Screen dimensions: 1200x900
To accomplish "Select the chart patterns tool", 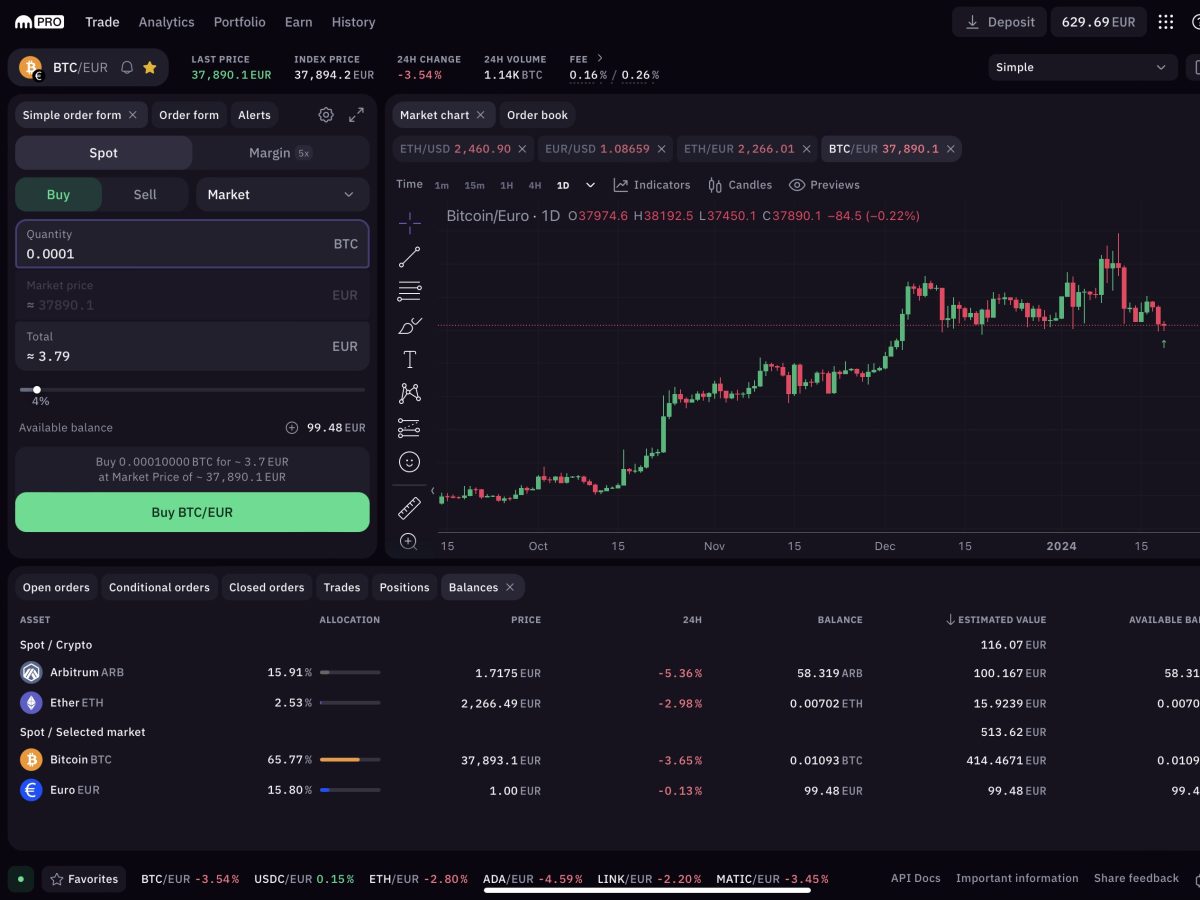I will click(409, 393).
